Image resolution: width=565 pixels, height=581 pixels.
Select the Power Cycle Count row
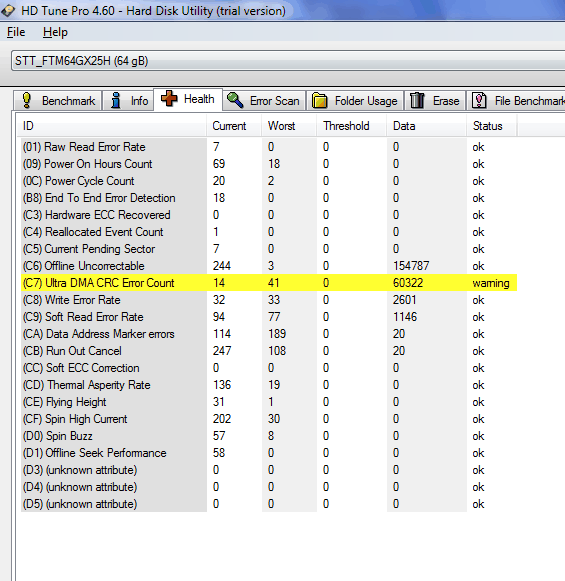coord(269,181)
